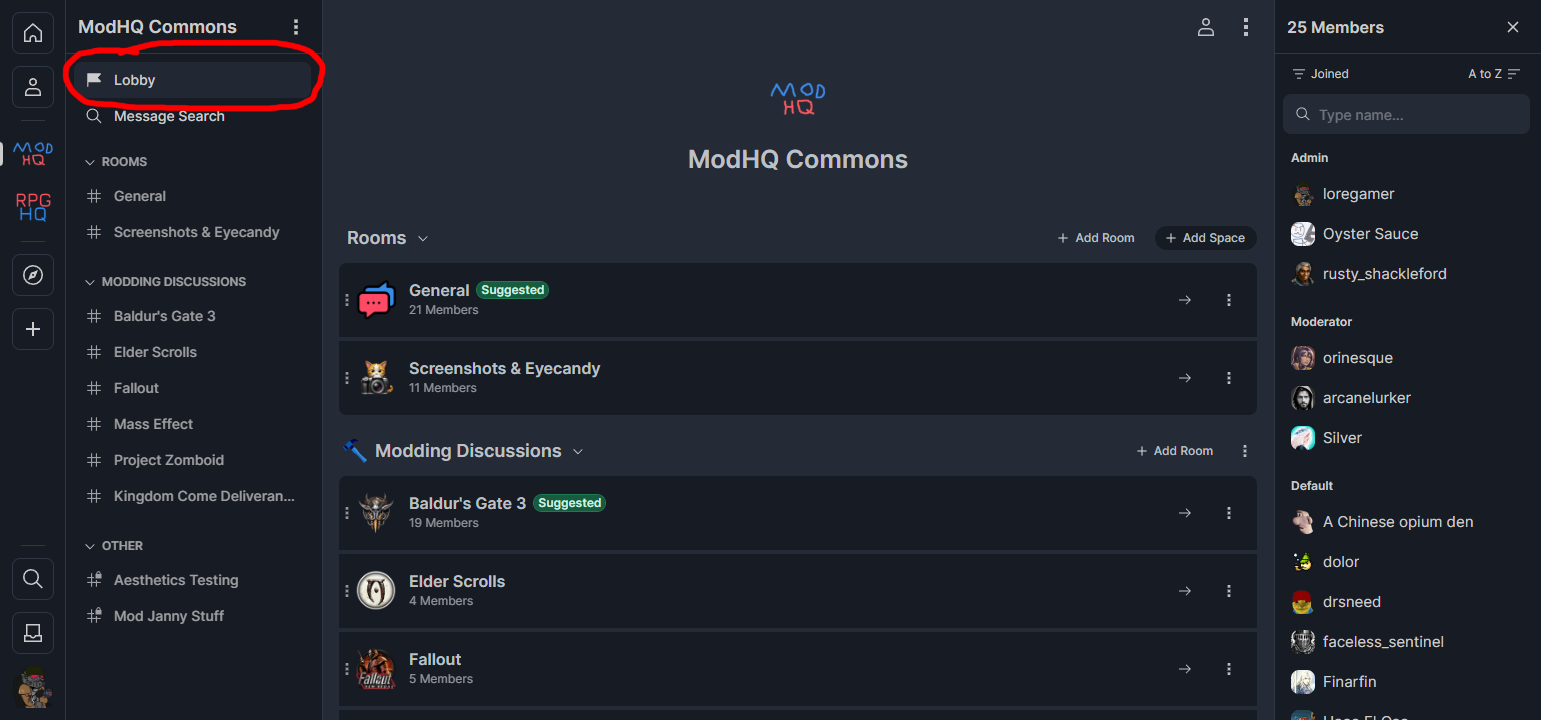Click the Add Space button
This screenshot has height=720, width=1541.
coord(1205,238)
